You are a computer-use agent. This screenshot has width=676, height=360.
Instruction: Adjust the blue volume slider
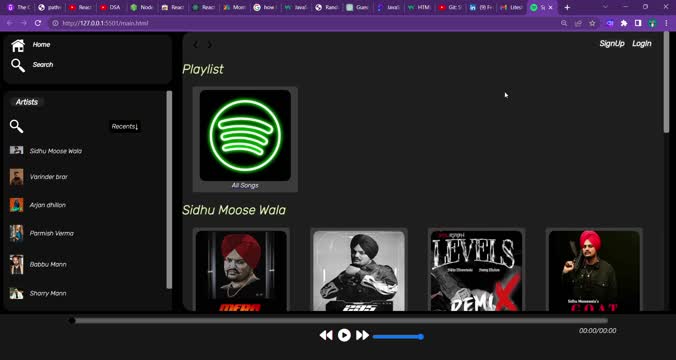coord(398,336)
